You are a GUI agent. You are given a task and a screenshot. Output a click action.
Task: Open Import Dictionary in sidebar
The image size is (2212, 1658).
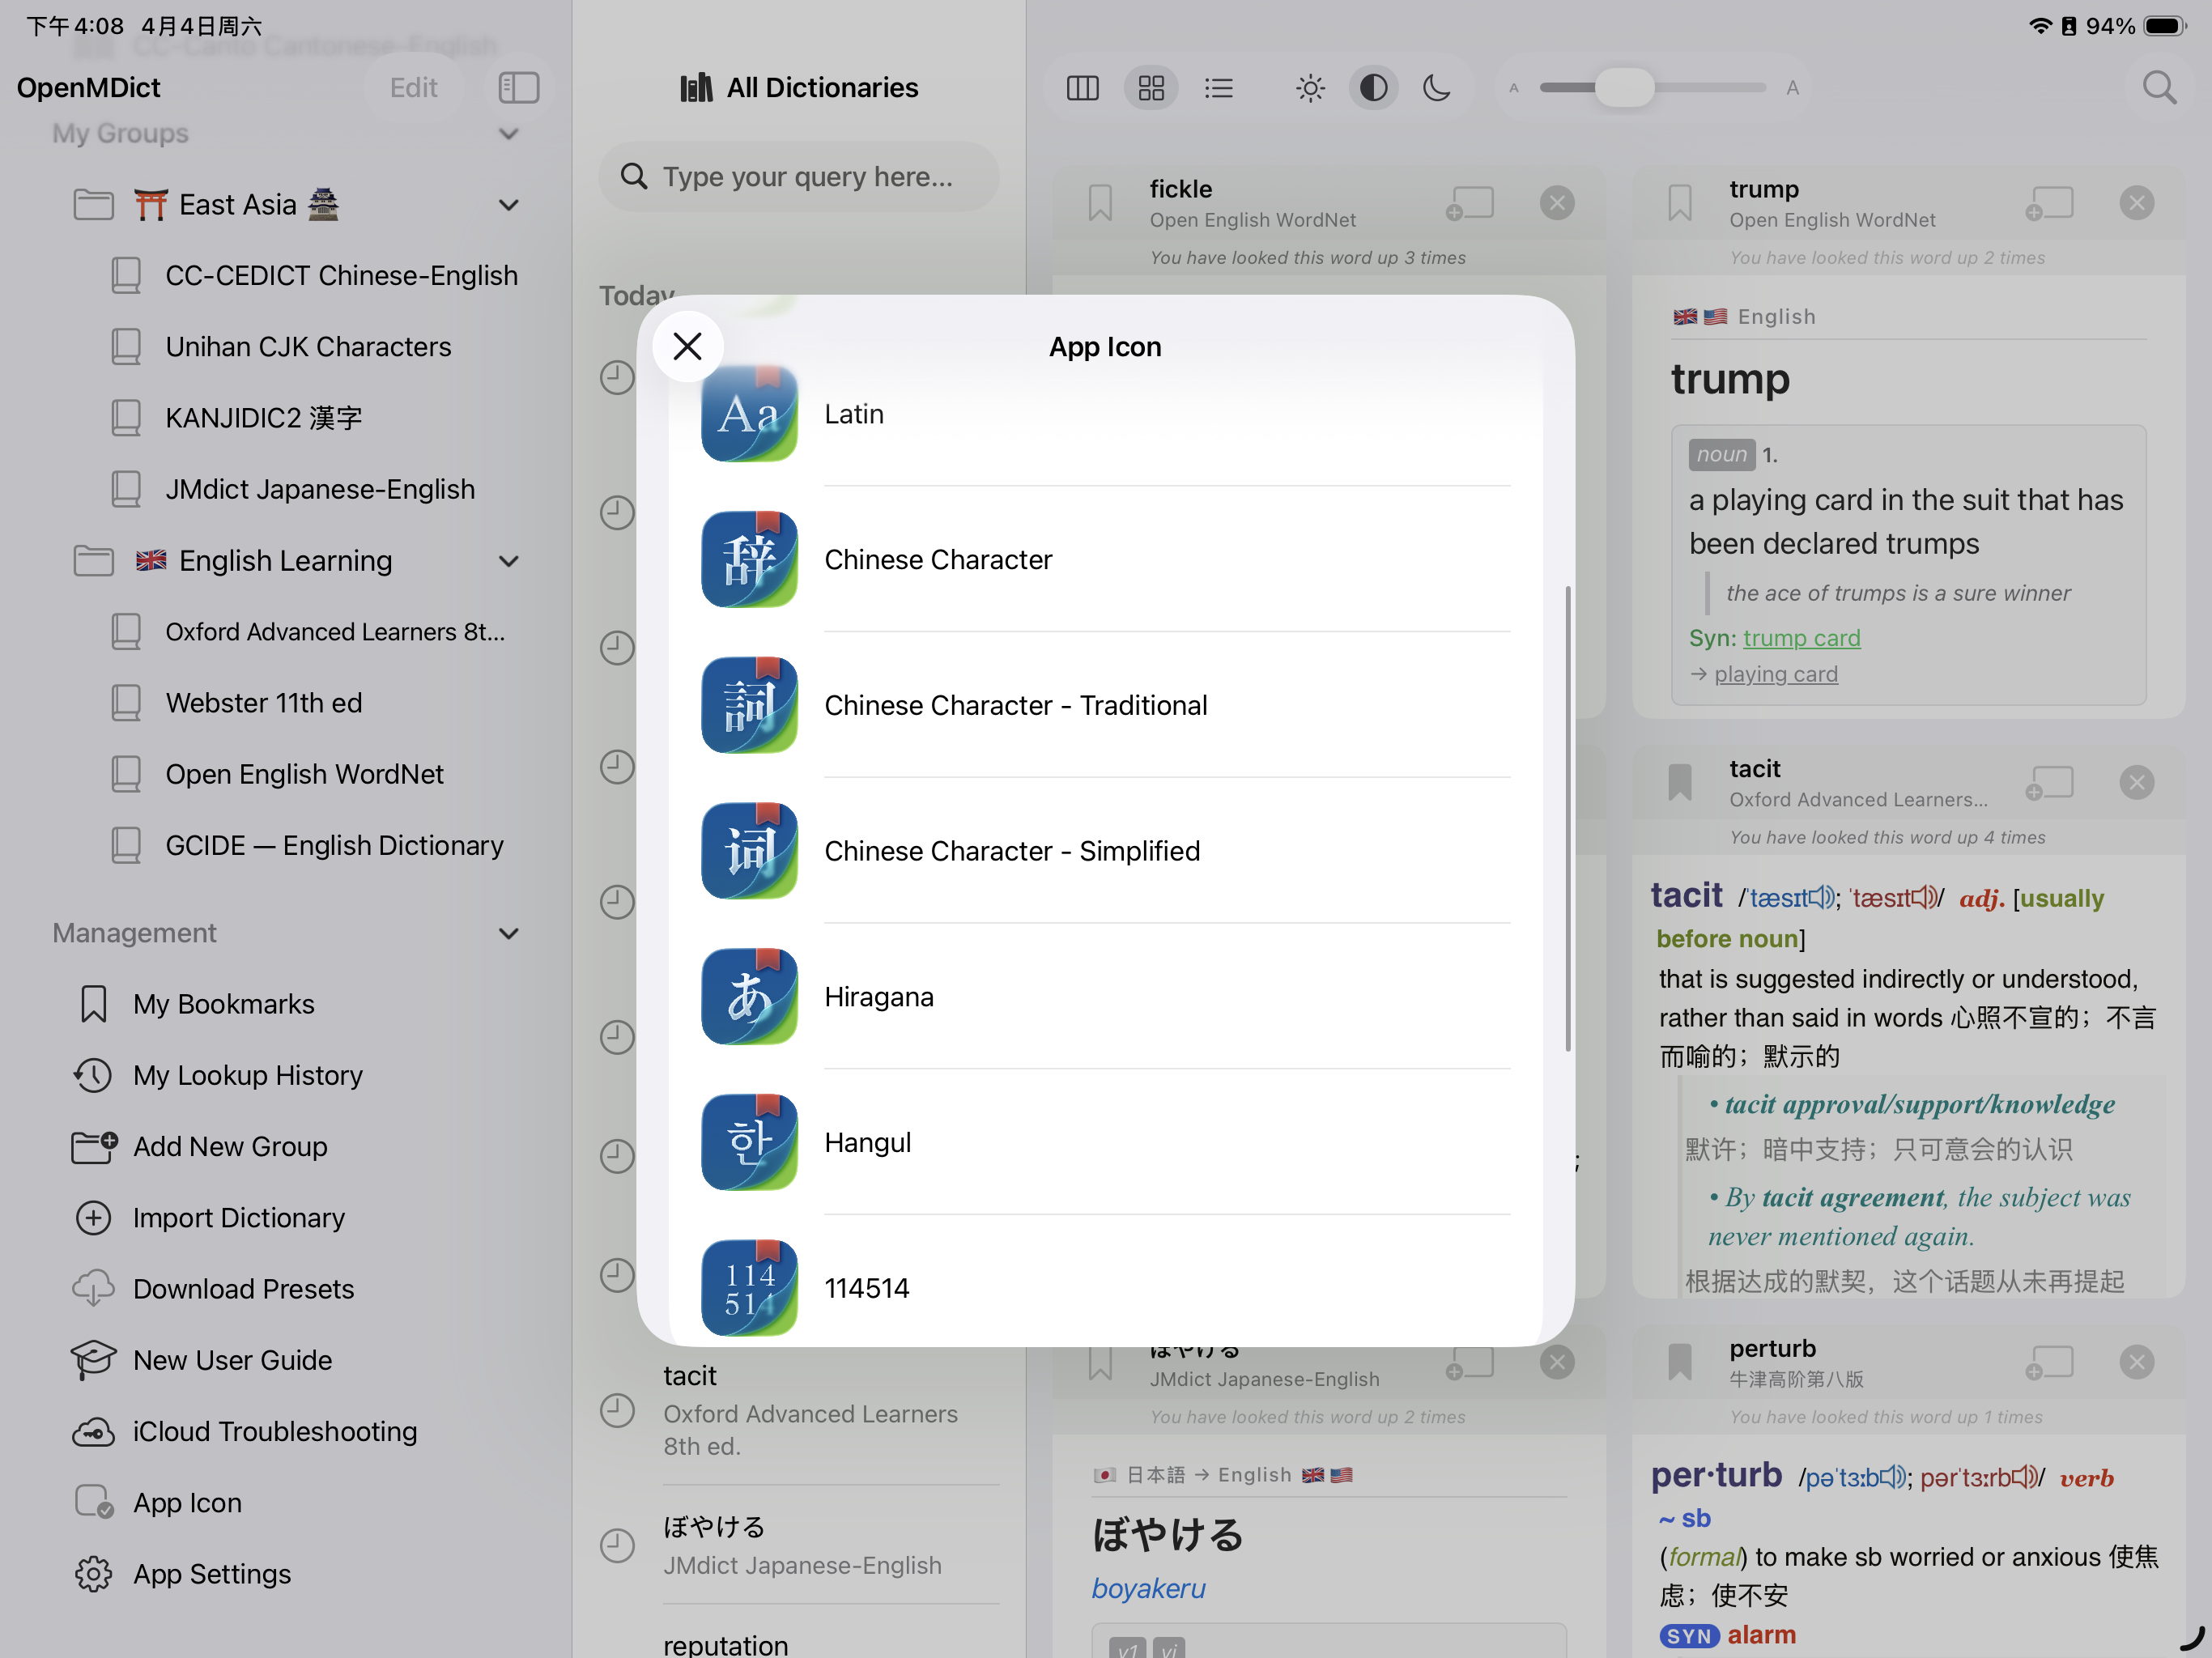238,1217
